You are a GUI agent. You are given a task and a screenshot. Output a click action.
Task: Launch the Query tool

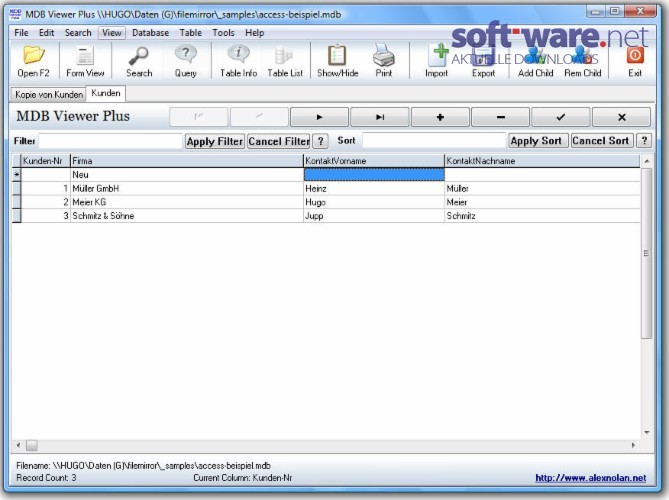[186, 61]
